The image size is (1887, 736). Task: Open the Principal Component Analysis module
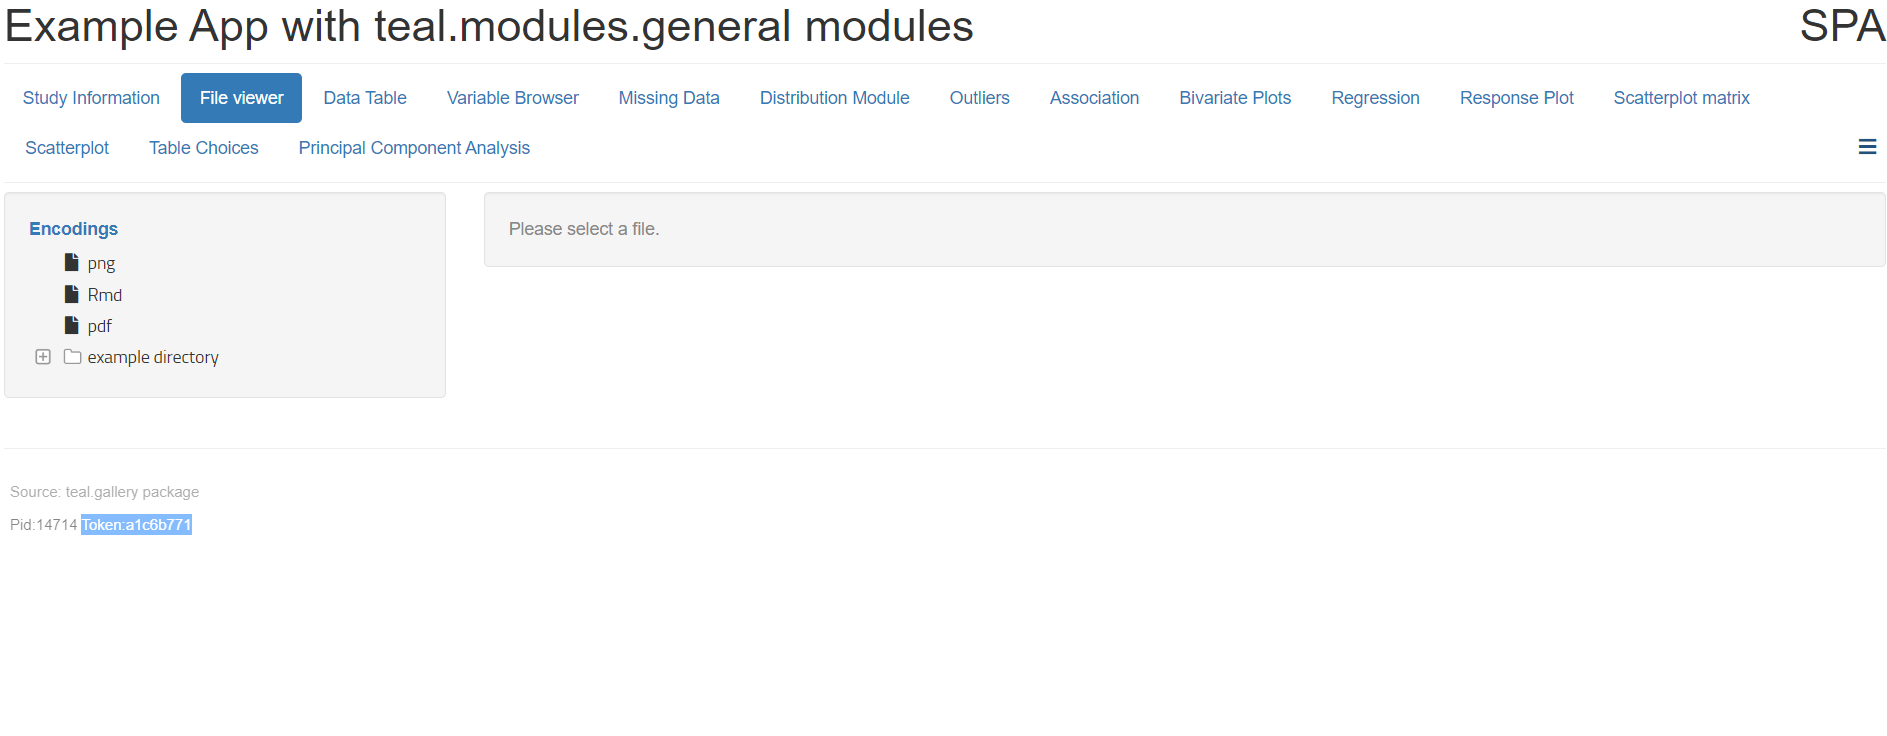click(413, 147)
